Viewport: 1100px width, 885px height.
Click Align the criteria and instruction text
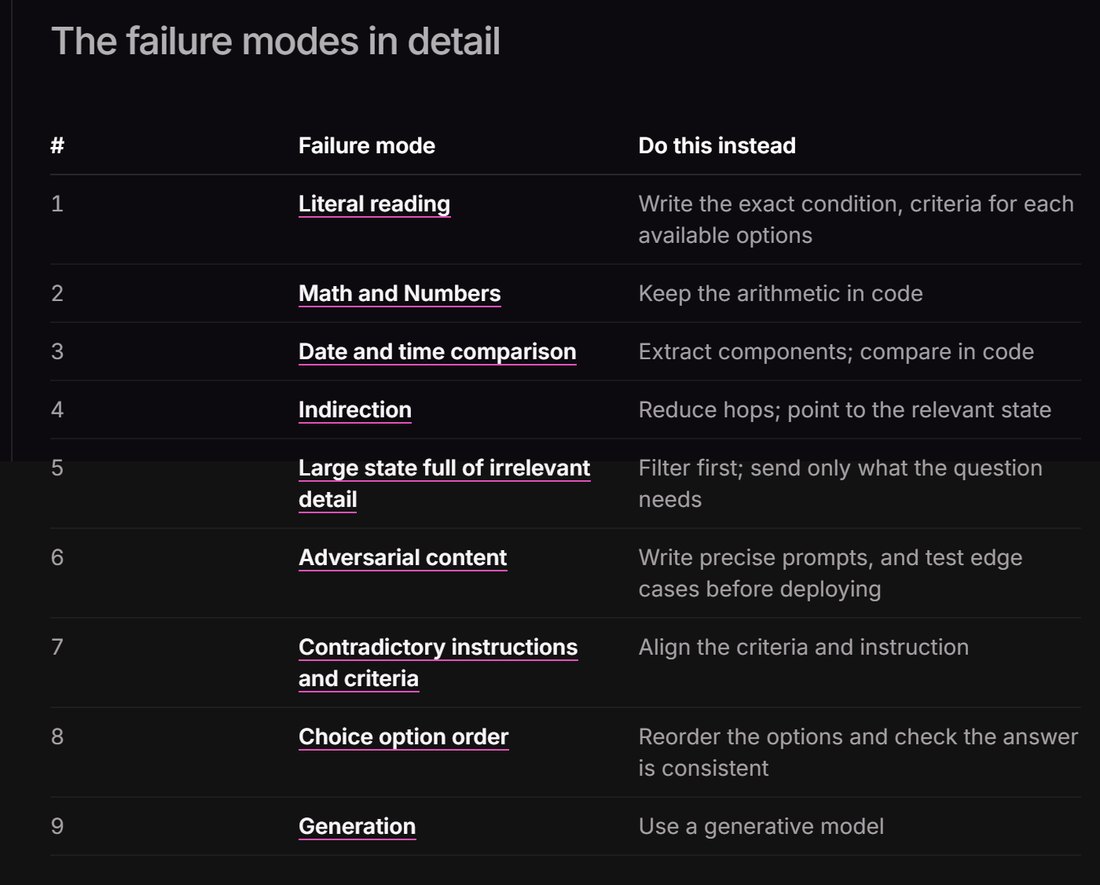pos(803,647)
